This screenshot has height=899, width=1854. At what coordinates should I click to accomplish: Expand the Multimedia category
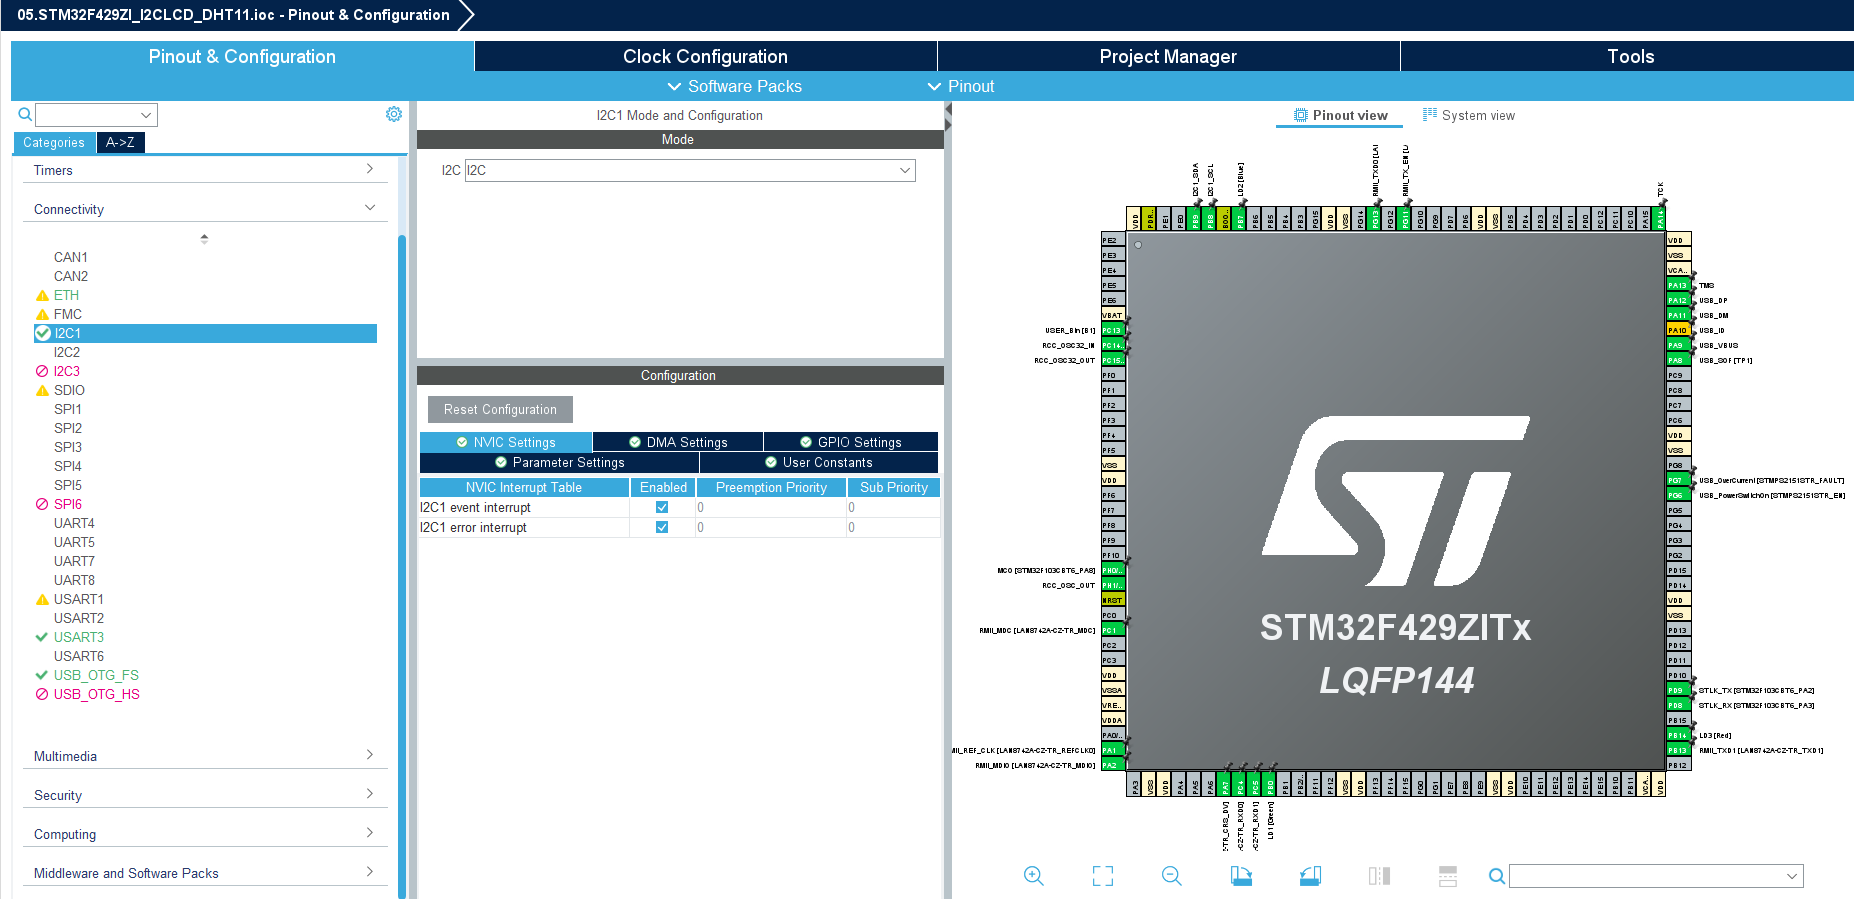pos(204,756)
